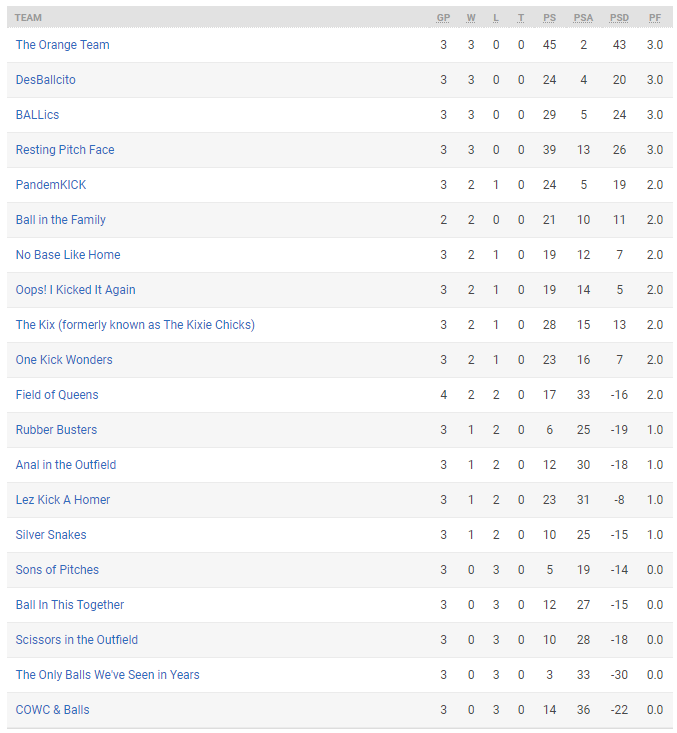Click Ball in the Family link
The height and width of the screenshot is (733, 677).
[61, 220]
